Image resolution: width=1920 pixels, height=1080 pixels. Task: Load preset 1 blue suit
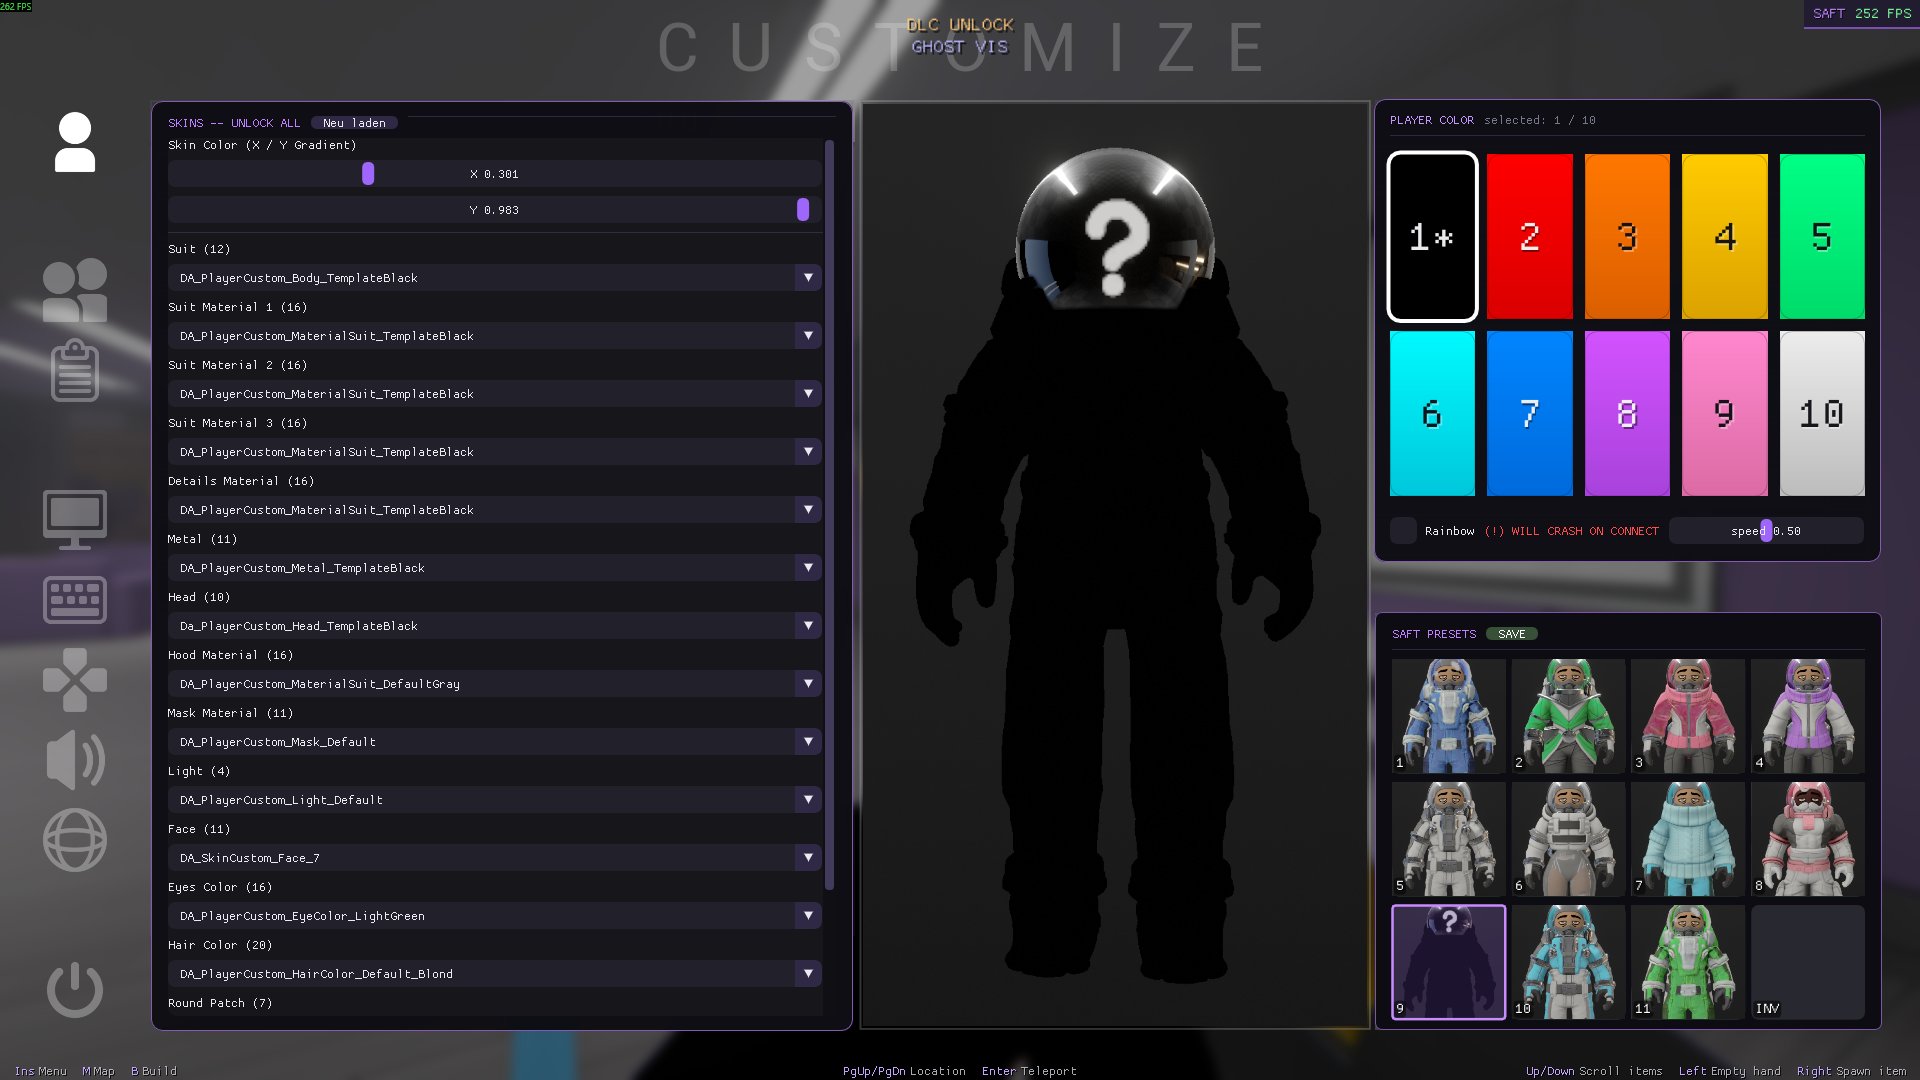click(x=1449, y=716)
